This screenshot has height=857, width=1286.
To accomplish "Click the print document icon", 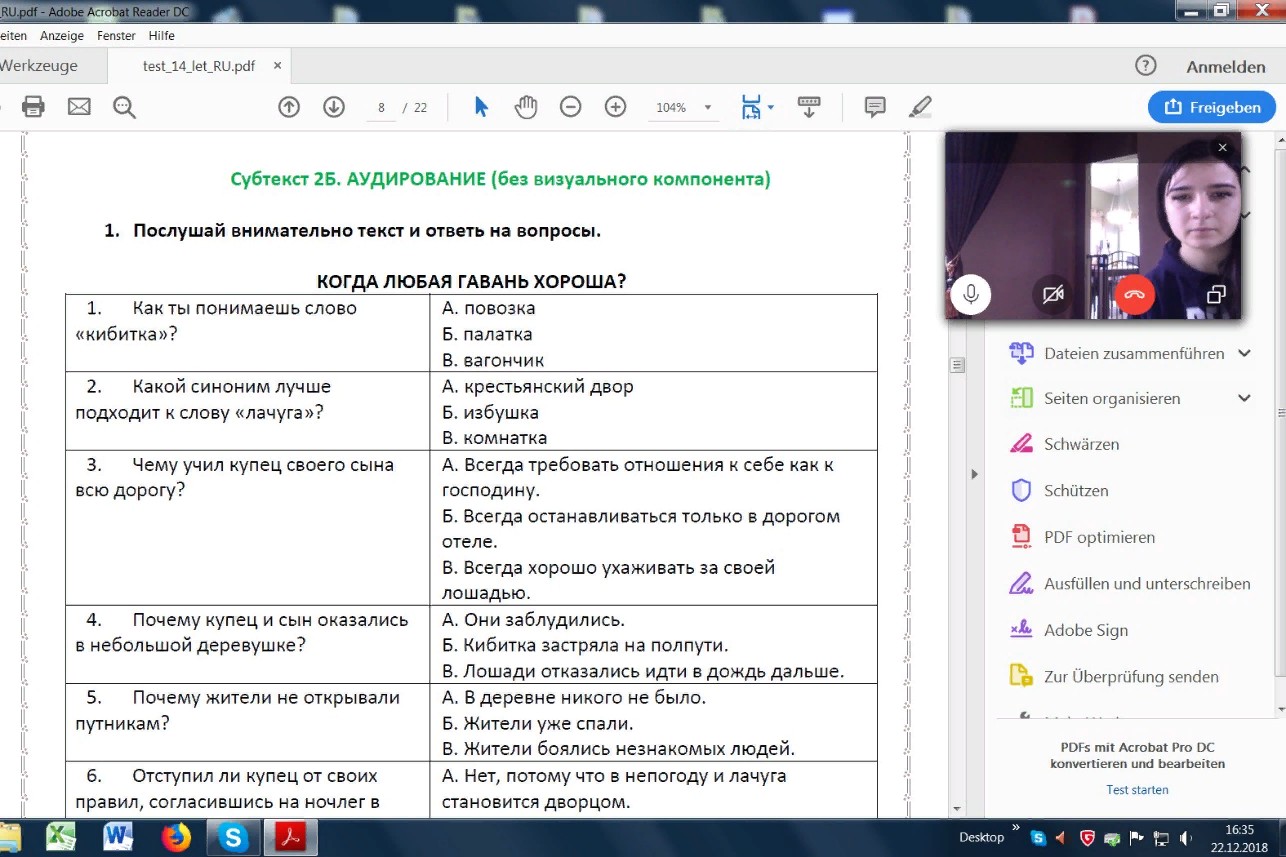I will click(33, 106).
